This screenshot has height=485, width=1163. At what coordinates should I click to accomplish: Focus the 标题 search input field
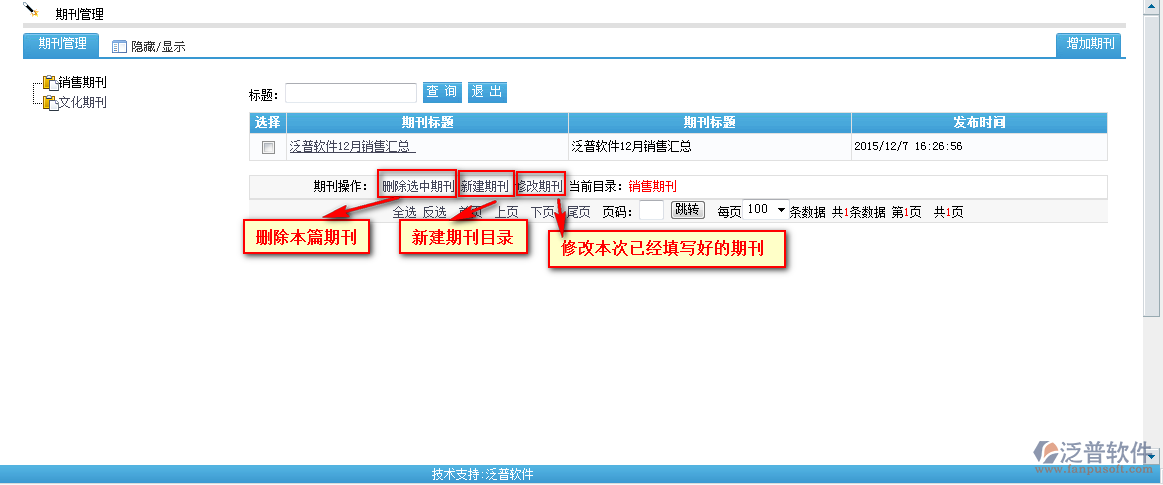tap(351, 93)
